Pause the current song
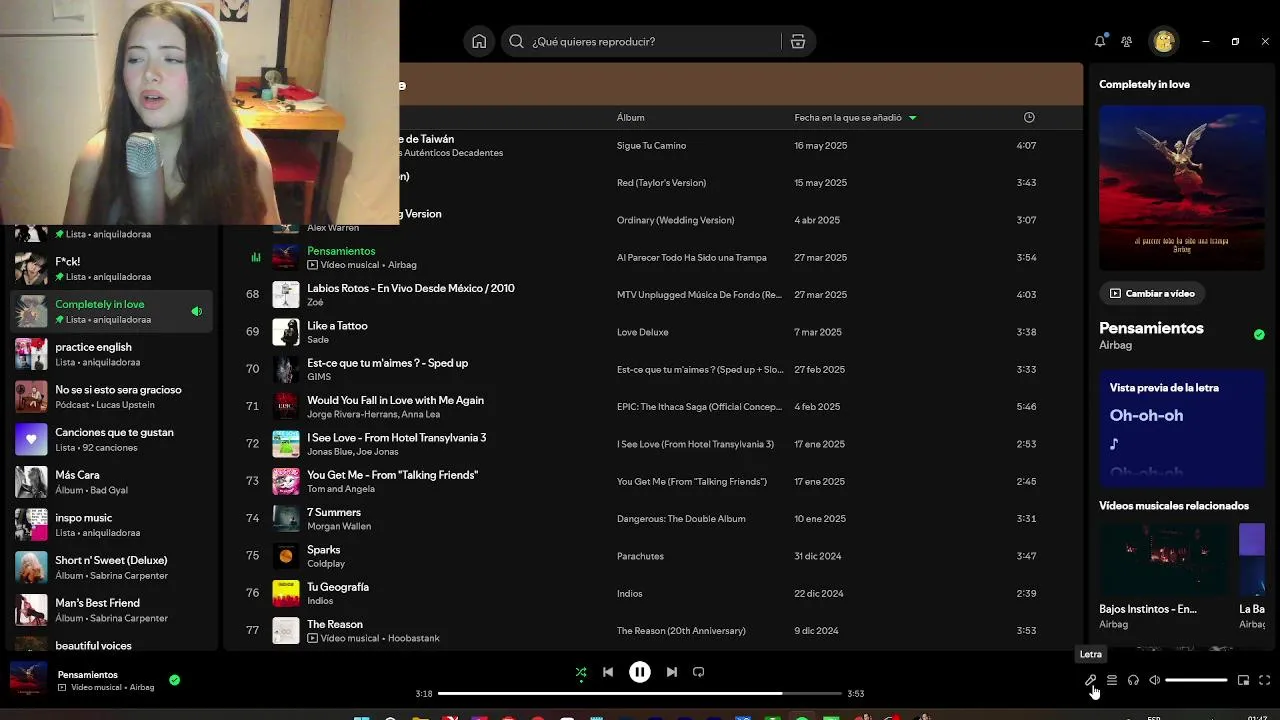 point(640,672)
